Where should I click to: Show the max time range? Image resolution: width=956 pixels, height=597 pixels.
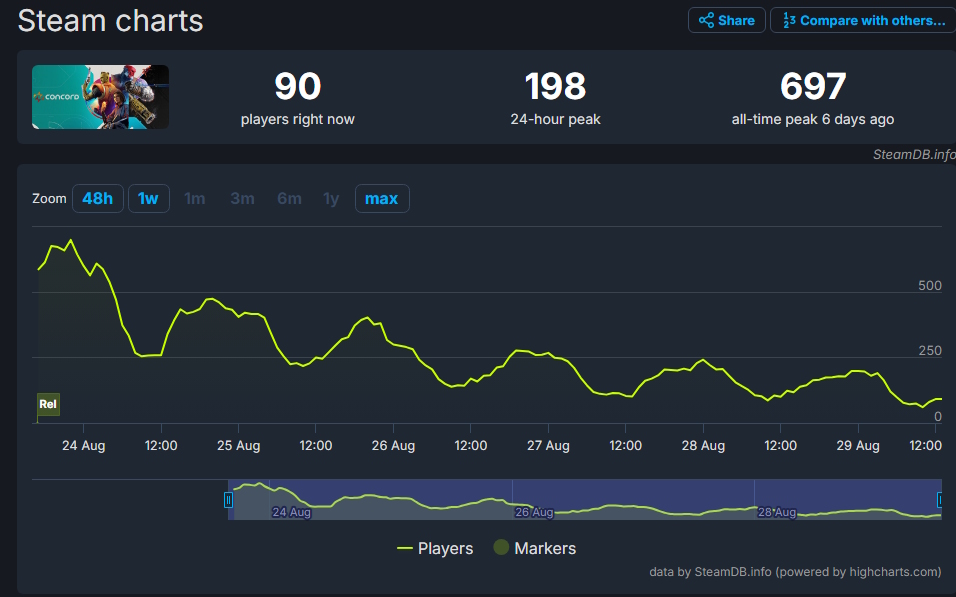coord(381,198)
